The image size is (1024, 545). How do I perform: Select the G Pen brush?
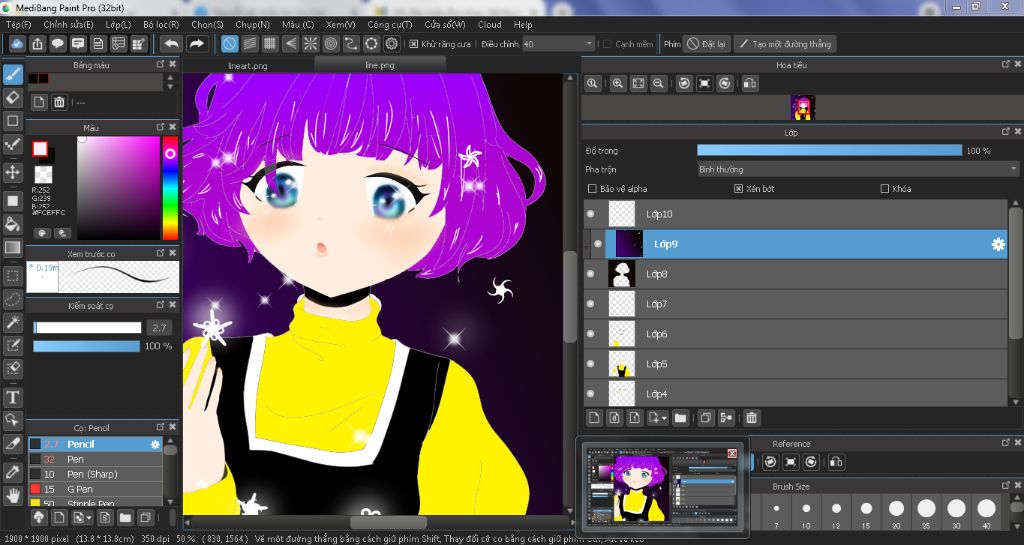(95, 489)
